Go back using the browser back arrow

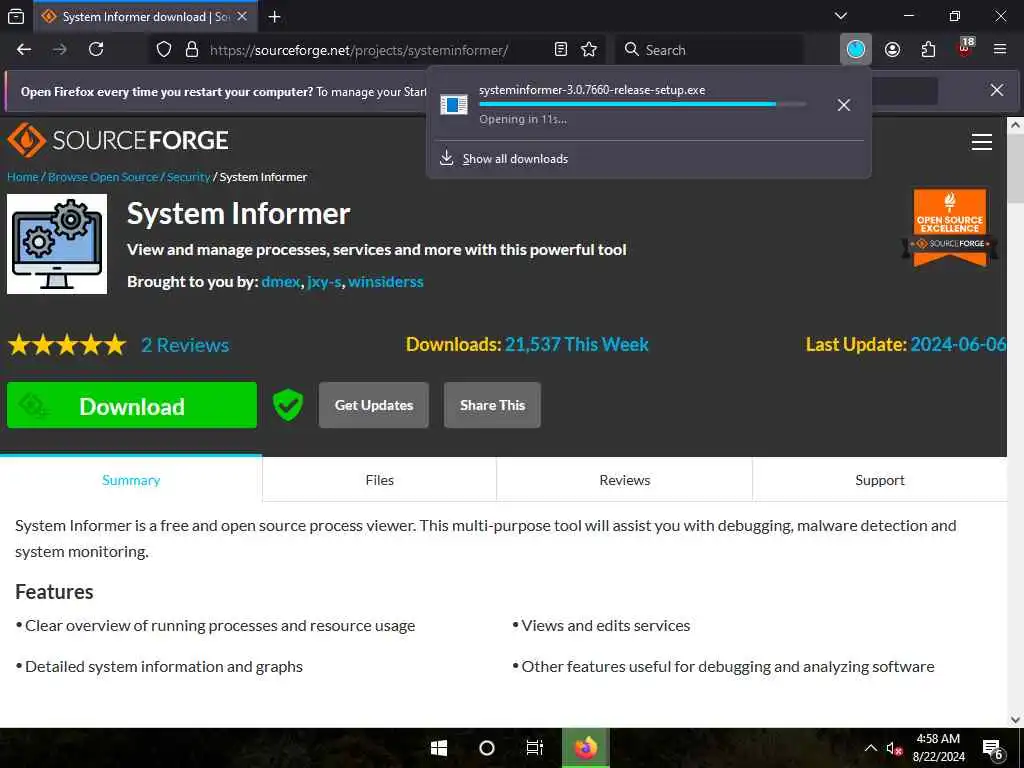pyautogui.click(x=24, y=50)
